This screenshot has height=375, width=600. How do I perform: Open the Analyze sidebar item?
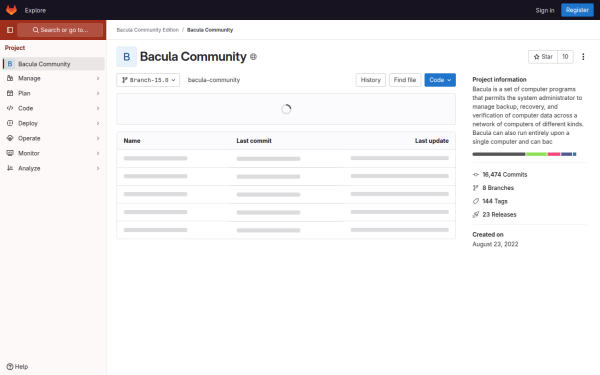click(x=54, y=168)
